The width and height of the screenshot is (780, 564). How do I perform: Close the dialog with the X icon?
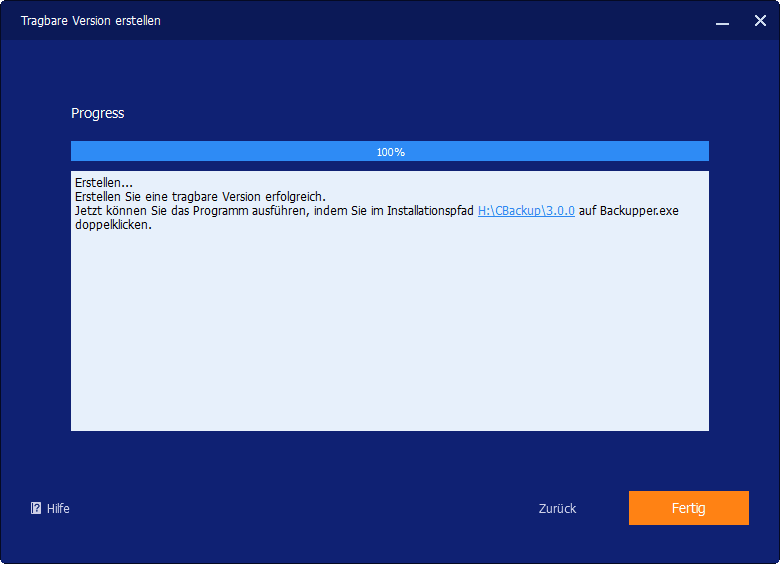coord(760,20)
